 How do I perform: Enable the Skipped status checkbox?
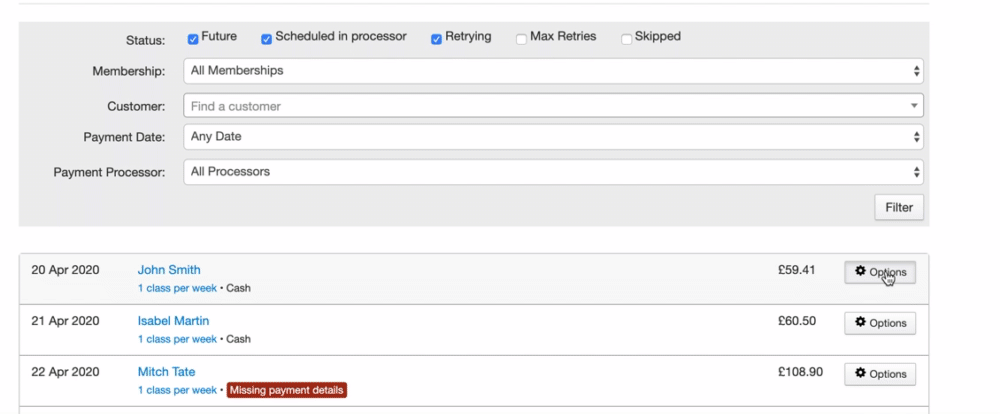point(627,39)
